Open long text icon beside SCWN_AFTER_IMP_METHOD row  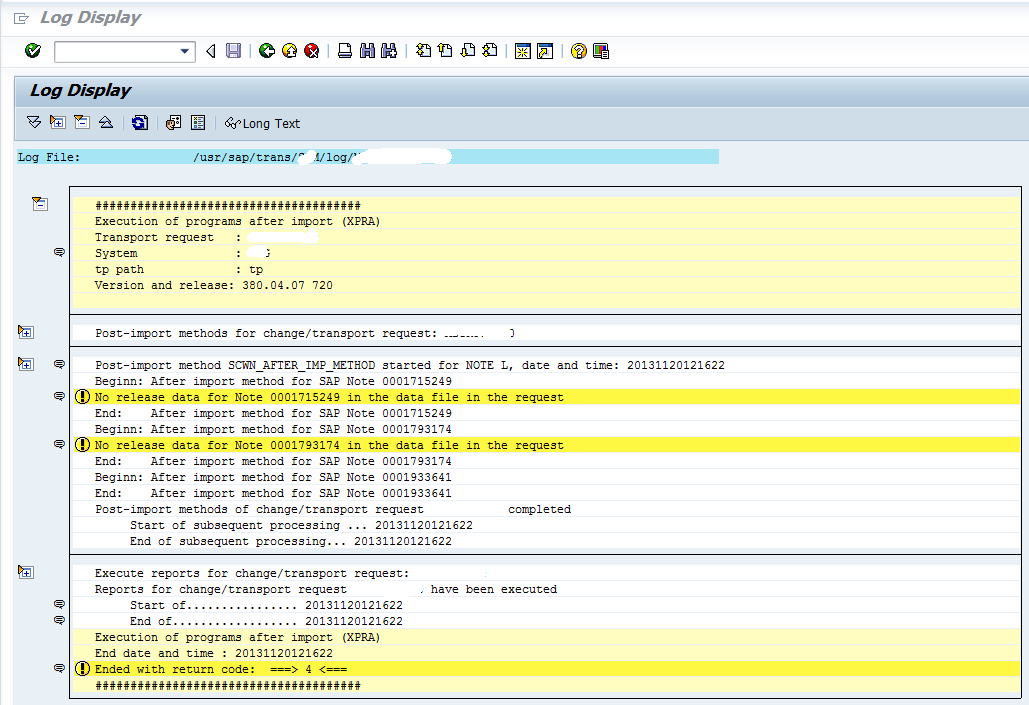coord(59,364)
